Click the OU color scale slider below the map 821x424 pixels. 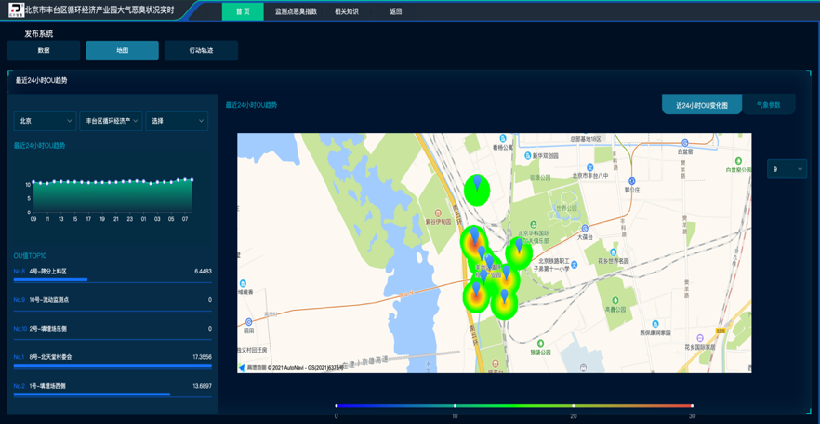click(x=514, y=406)
